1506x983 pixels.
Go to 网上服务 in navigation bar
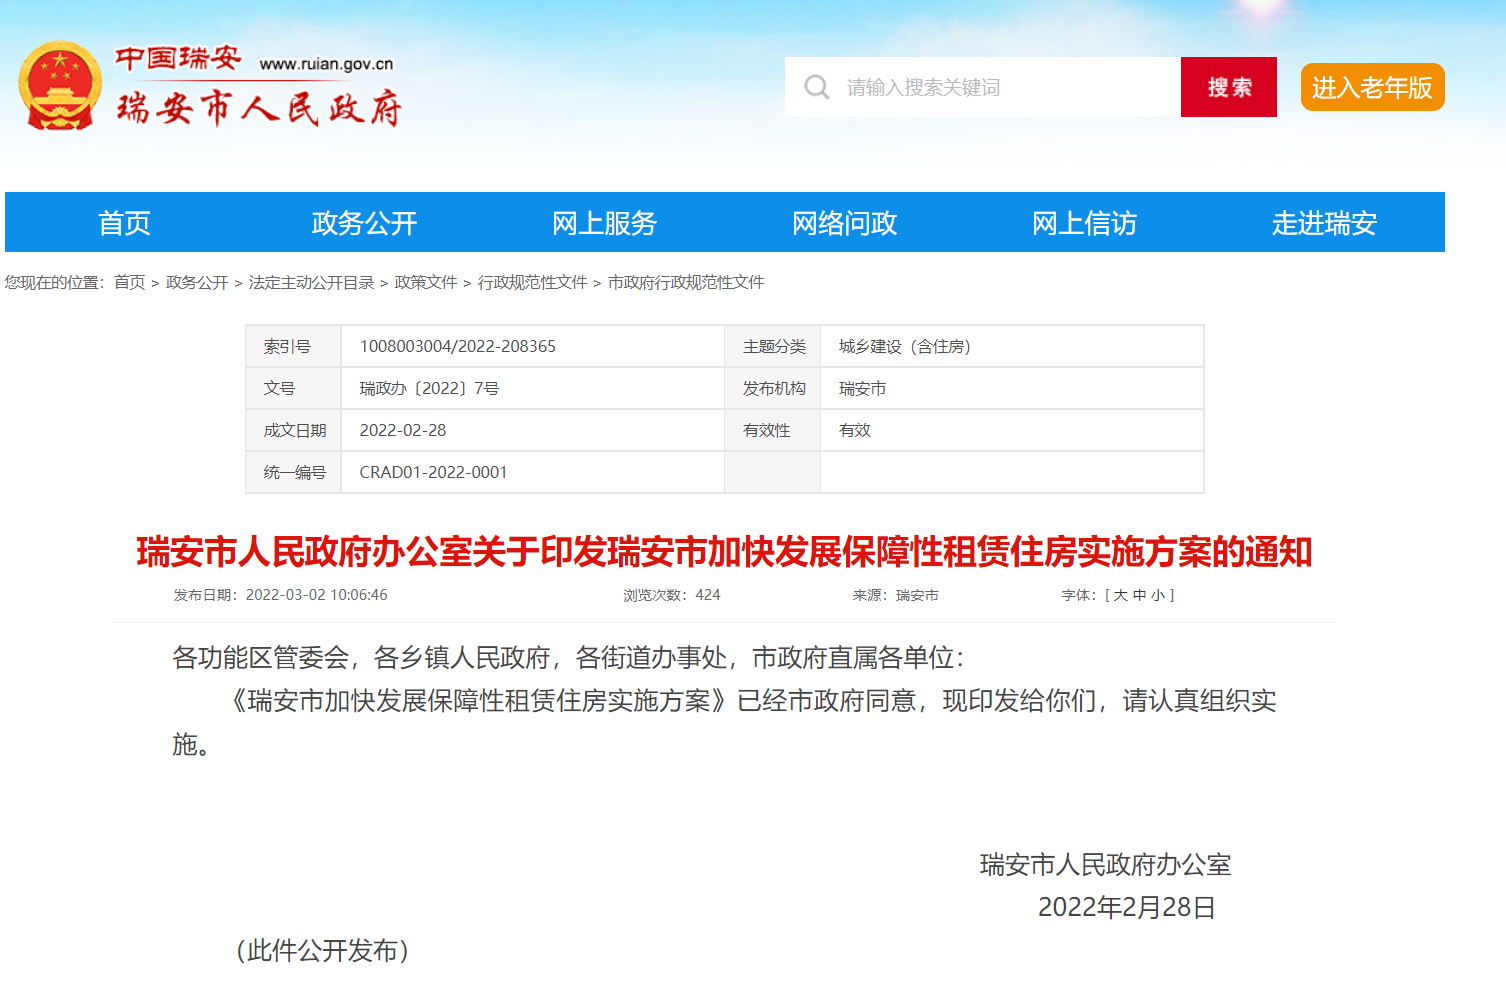click(x=604, y=223)
